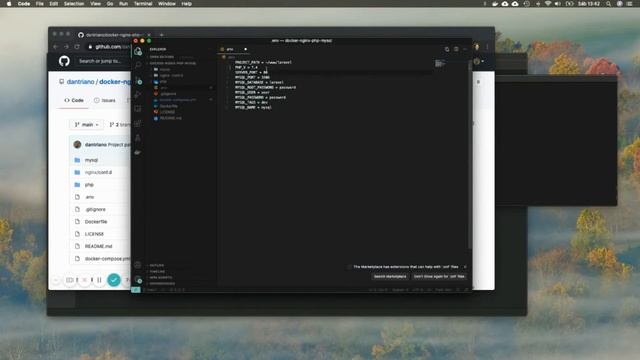Open the Source Control view in VS Code
Screen dimensions: 640x360
(x=138, y=80)
